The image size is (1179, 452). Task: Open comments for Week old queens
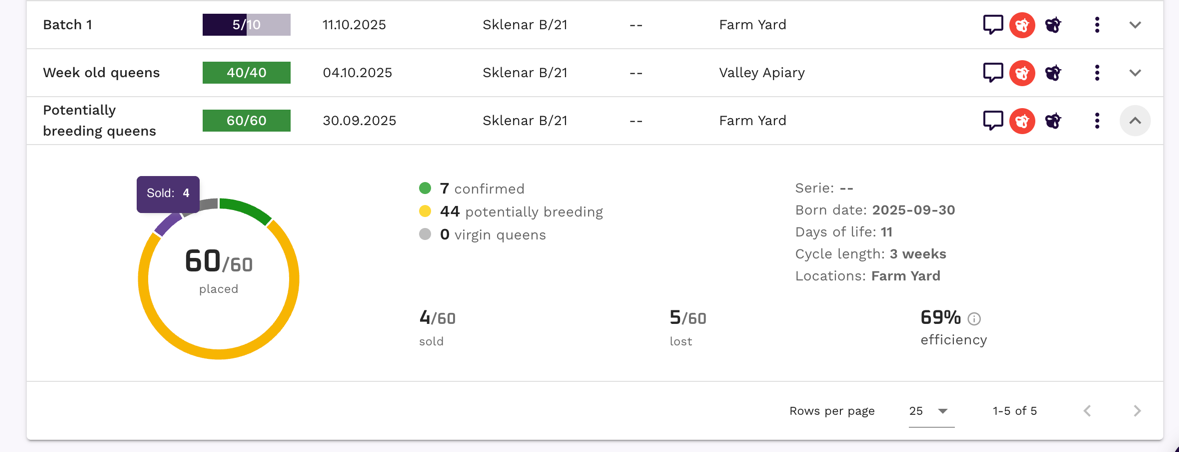992,73
